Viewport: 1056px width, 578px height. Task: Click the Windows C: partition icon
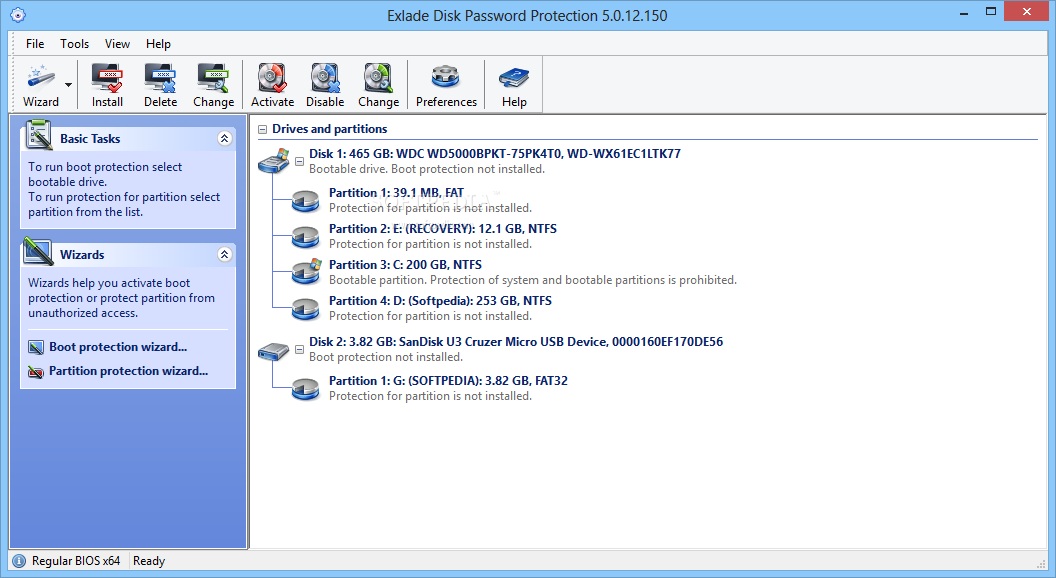click(306, 271)
